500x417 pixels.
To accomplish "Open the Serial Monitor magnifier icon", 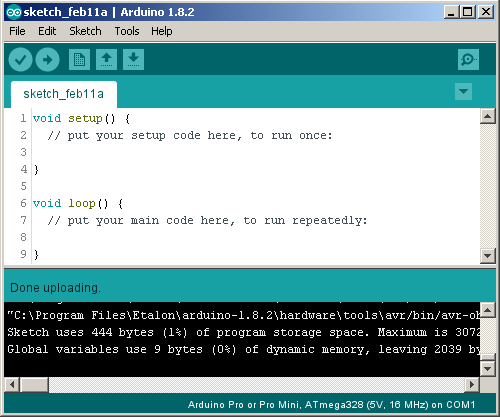I will [x=468, y=60].
